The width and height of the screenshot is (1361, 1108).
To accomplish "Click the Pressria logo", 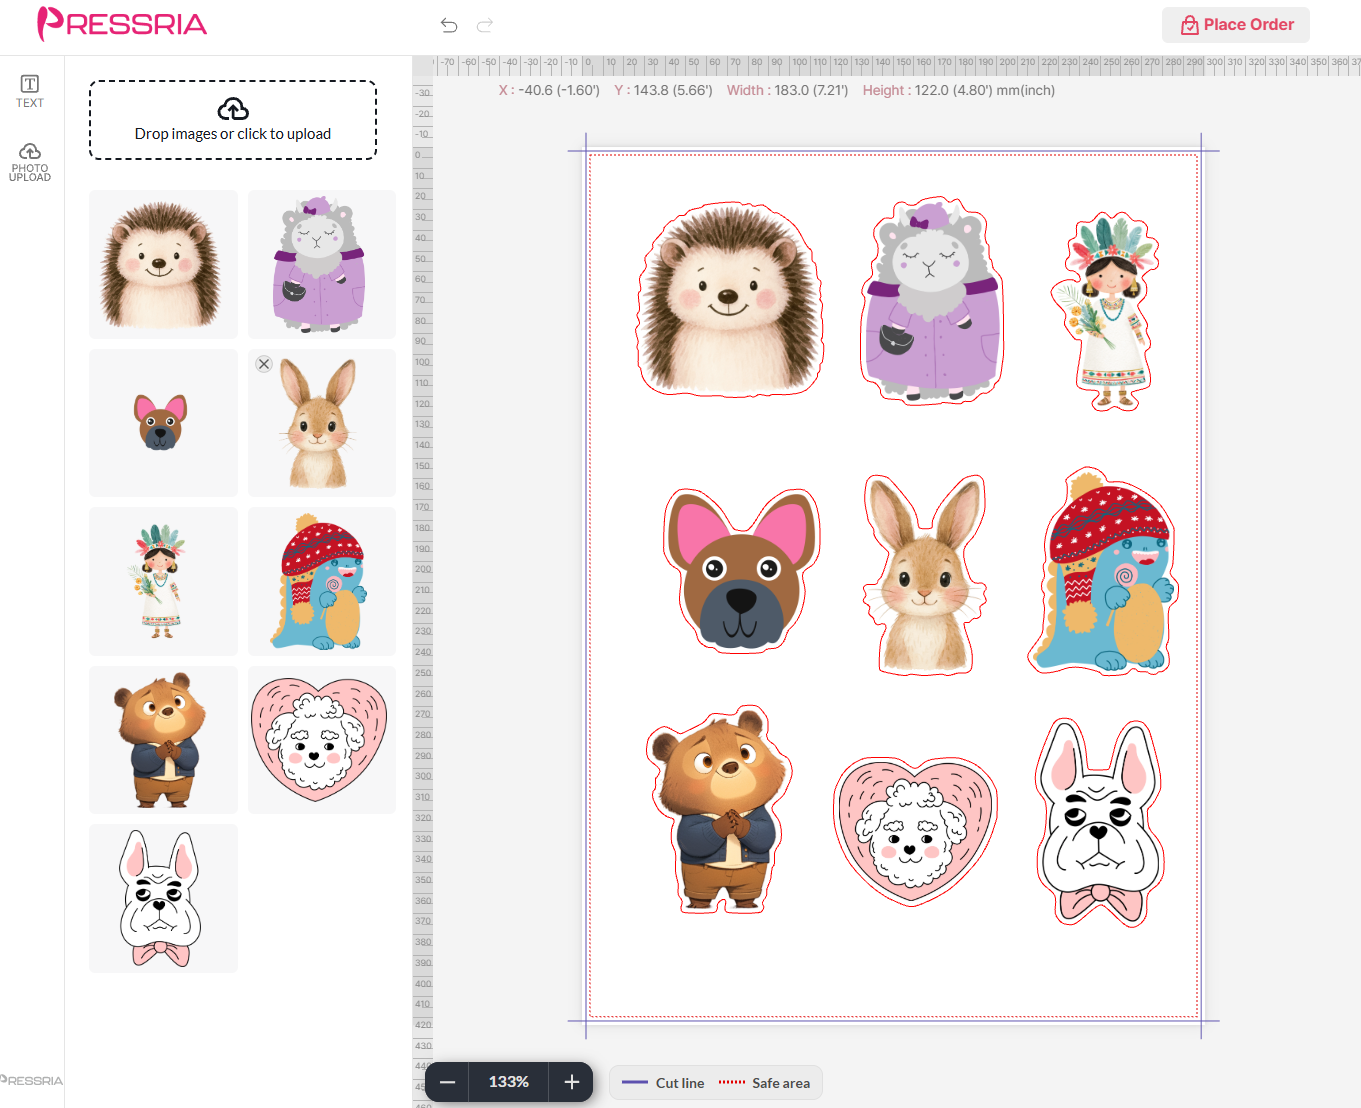I will click(x=121, y=24).
